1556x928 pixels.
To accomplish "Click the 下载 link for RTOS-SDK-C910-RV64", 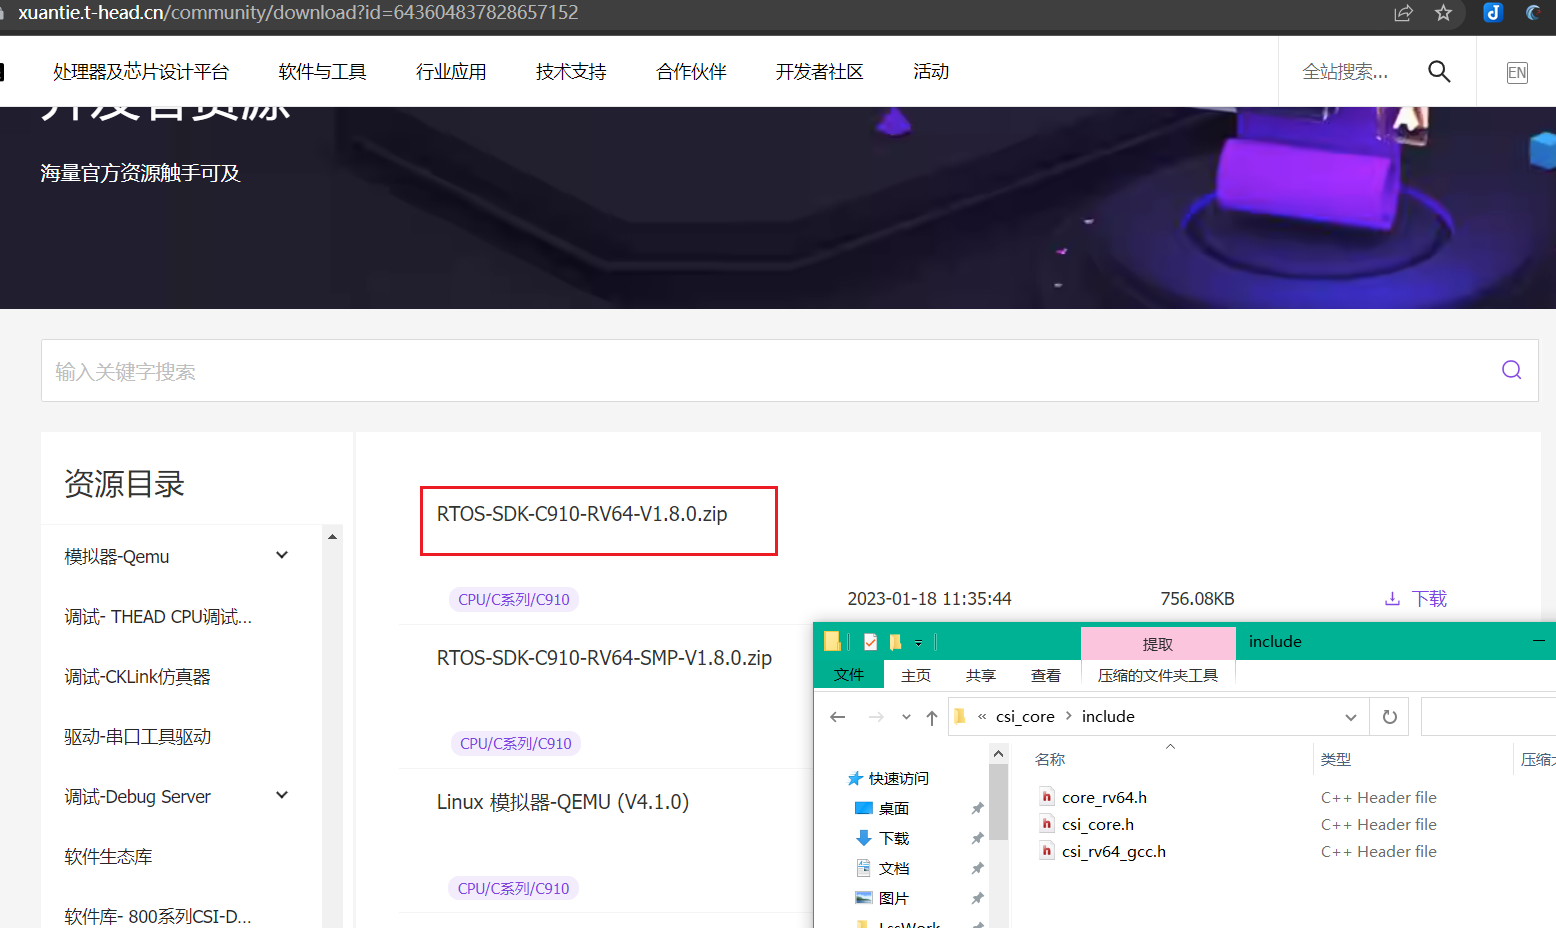I will point(1429,599).
